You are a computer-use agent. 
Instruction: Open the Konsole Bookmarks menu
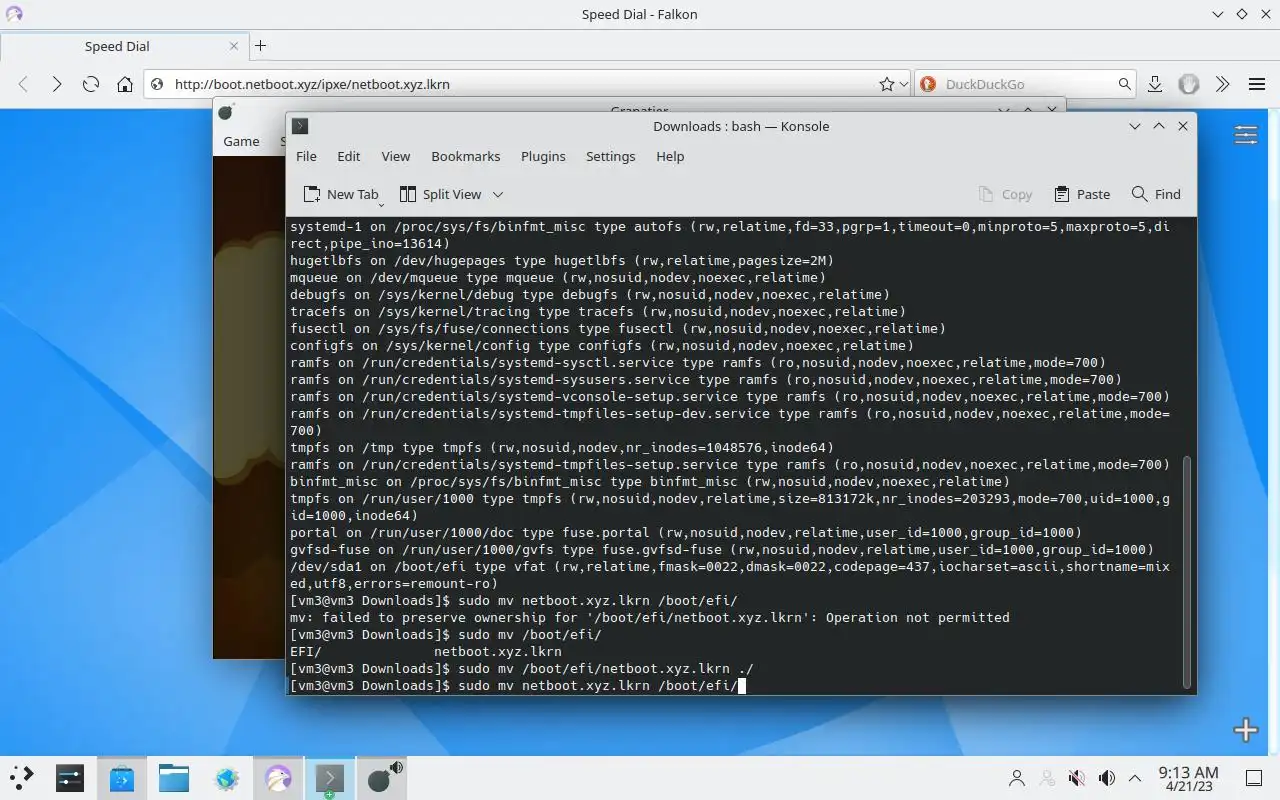[x=466, y=156]
